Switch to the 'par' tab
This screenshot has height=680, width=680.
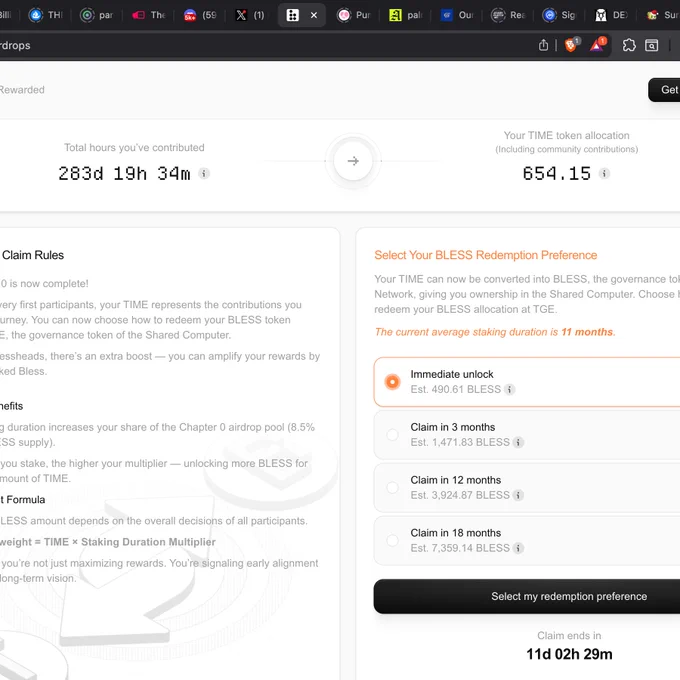tap(97, 15)
